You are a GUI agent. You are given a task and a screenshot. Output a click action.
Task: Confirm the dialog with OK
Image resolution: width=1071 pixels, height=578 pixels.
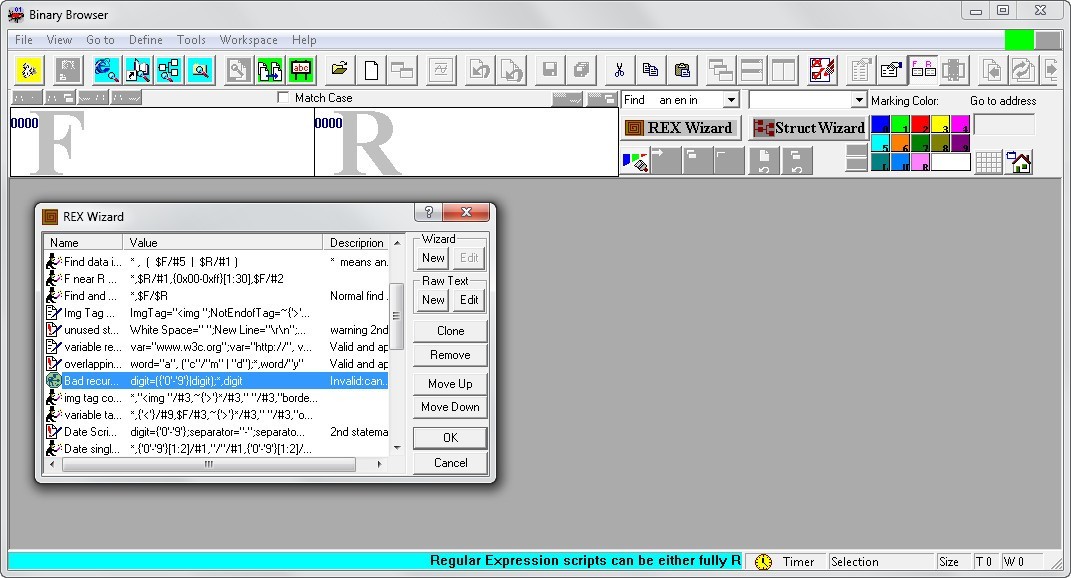pyautogui.click(x=450, y=438)
